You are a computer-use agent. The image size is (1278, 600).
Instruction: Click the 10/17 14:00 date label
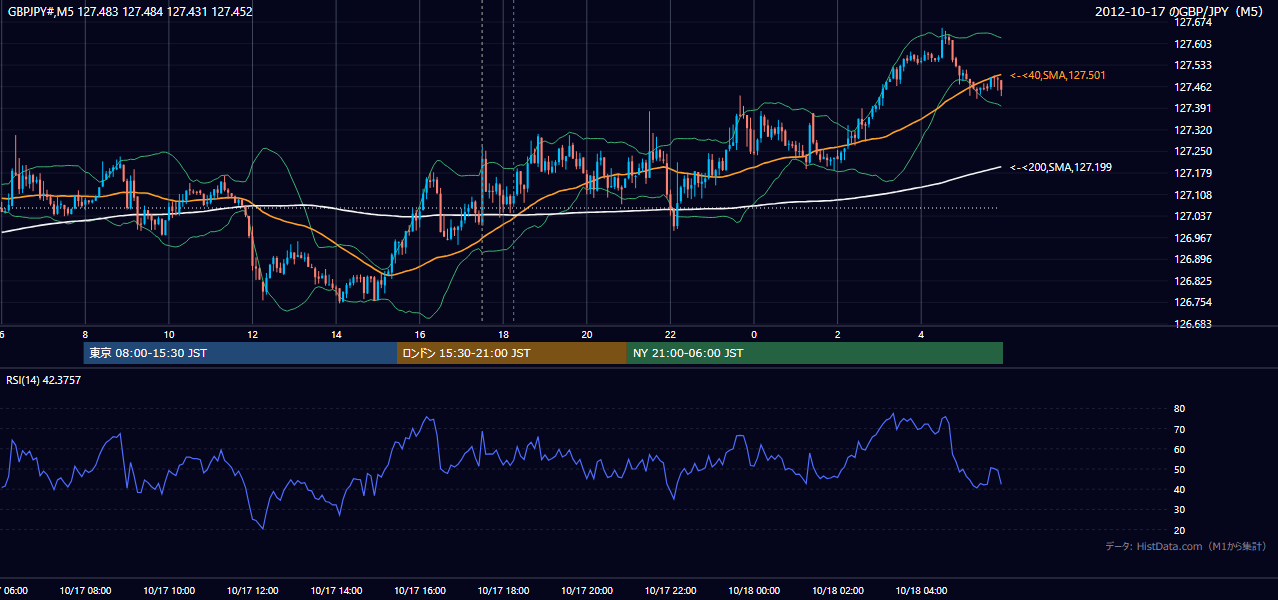[x=336, y=592]
